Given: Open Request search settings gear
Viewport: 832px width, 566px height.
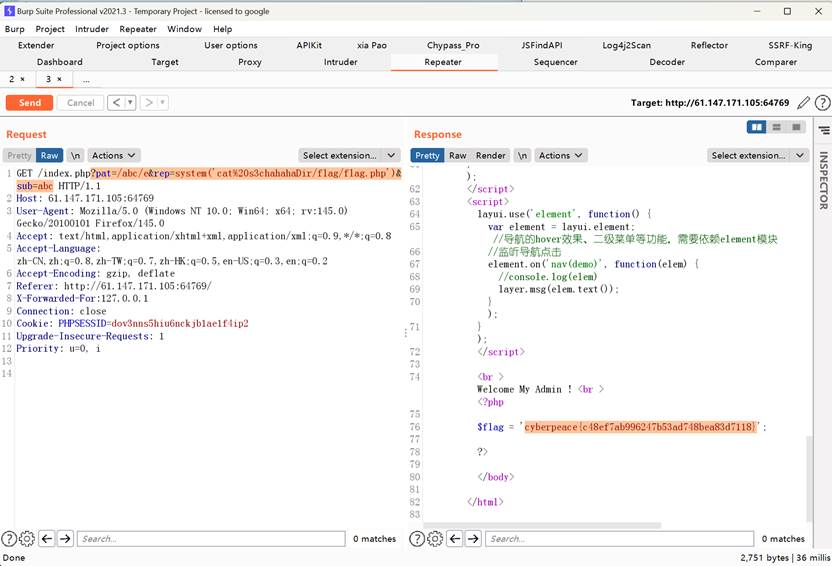Looking at the screenshot, I should pyautogui.click(x=27, y=539).
